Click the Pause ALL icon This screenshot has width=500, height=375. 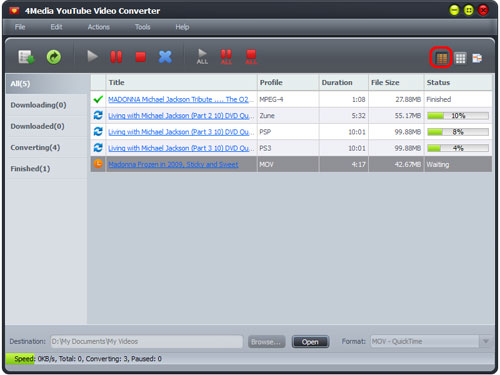click(x=226, y=57)
